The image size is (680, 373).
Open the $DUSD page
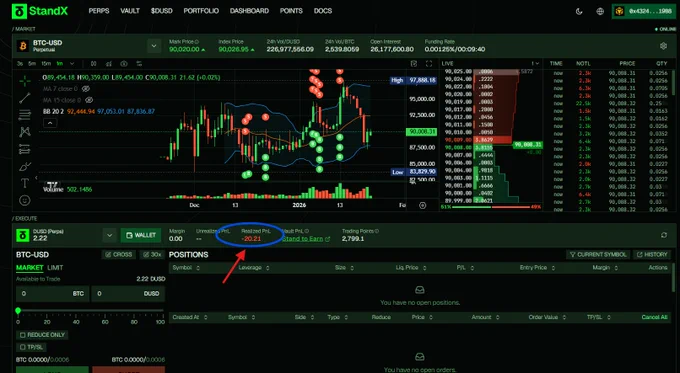coord(161,11)
